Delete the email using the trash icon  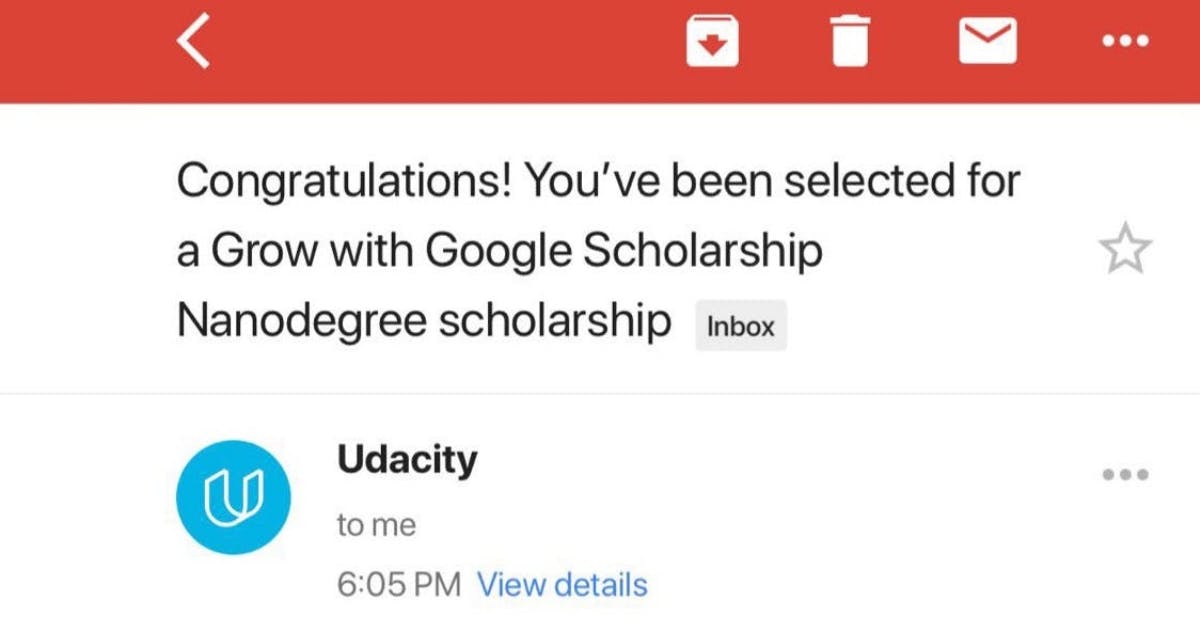(849, 42)
